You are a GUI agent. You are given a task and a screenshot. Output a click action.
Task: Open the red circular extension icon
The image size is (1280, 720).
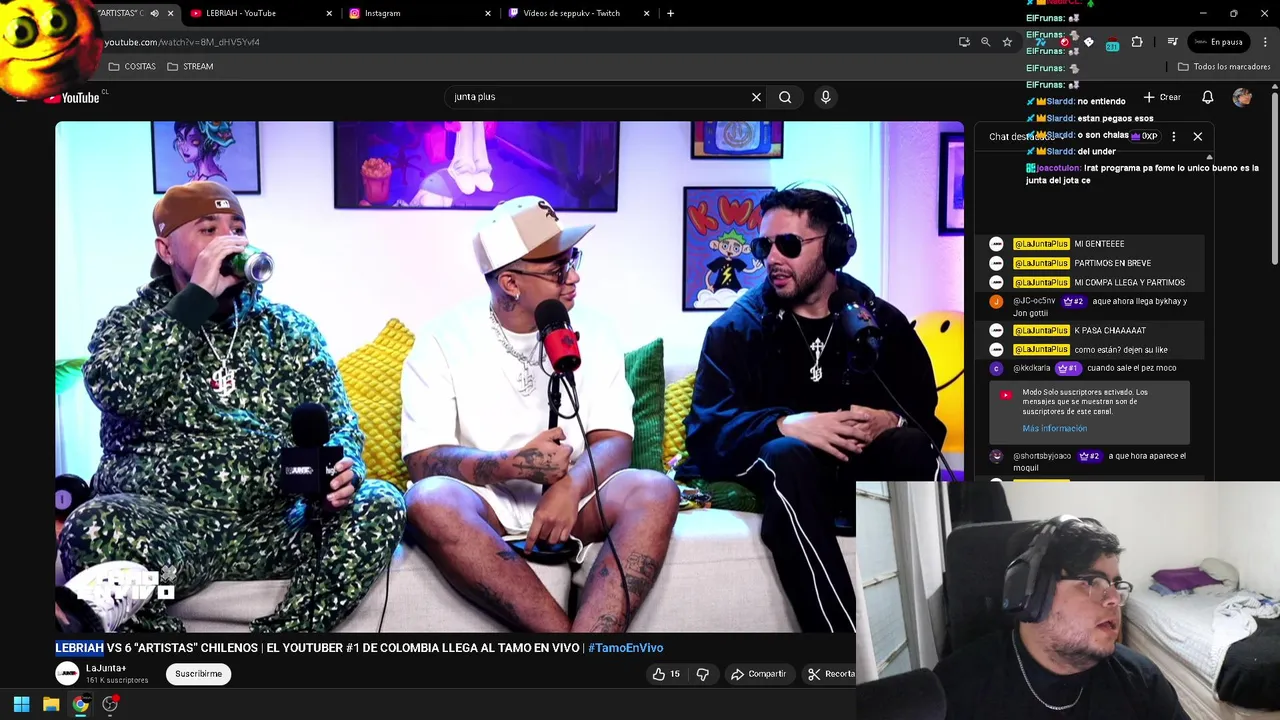click(x=1065, y=42)
